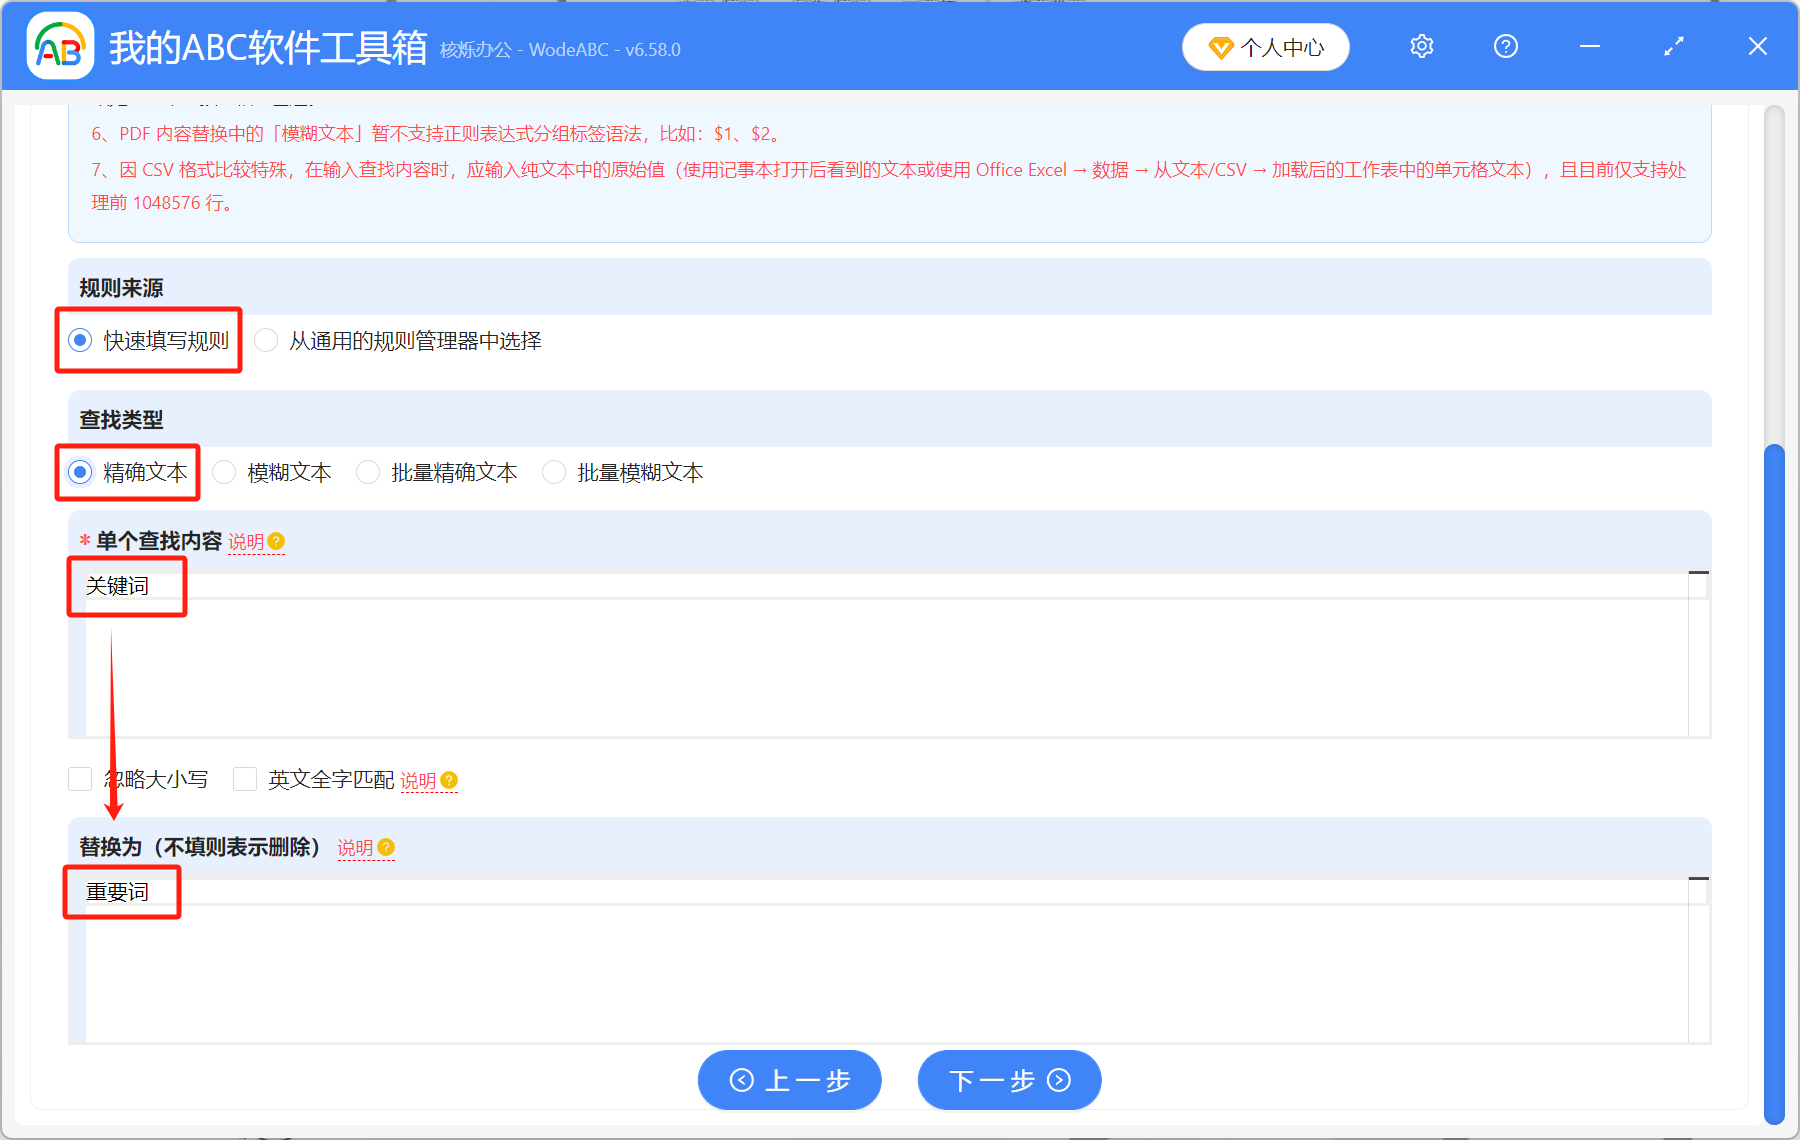This screenshot has width=1800, height=1140.
Task: Open the 说明 help icon beside 单个查找内容
Action: click(x=277, y=541)
